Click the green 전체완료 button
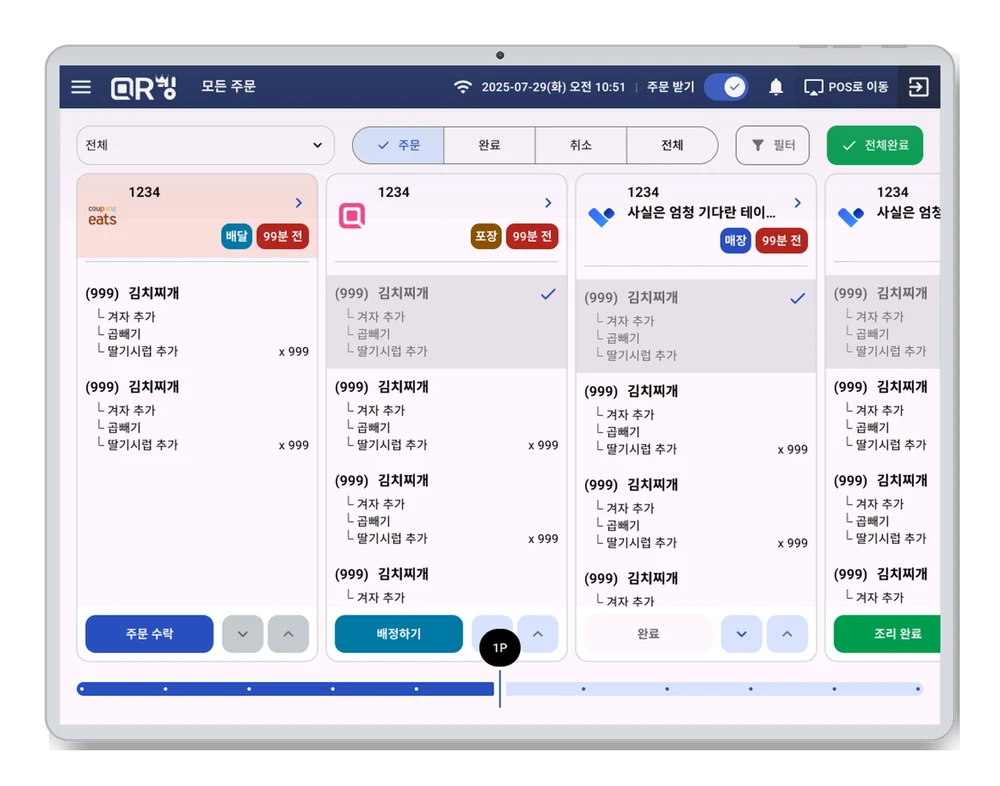The image size is (1000, 786). (x=874, y=145)
